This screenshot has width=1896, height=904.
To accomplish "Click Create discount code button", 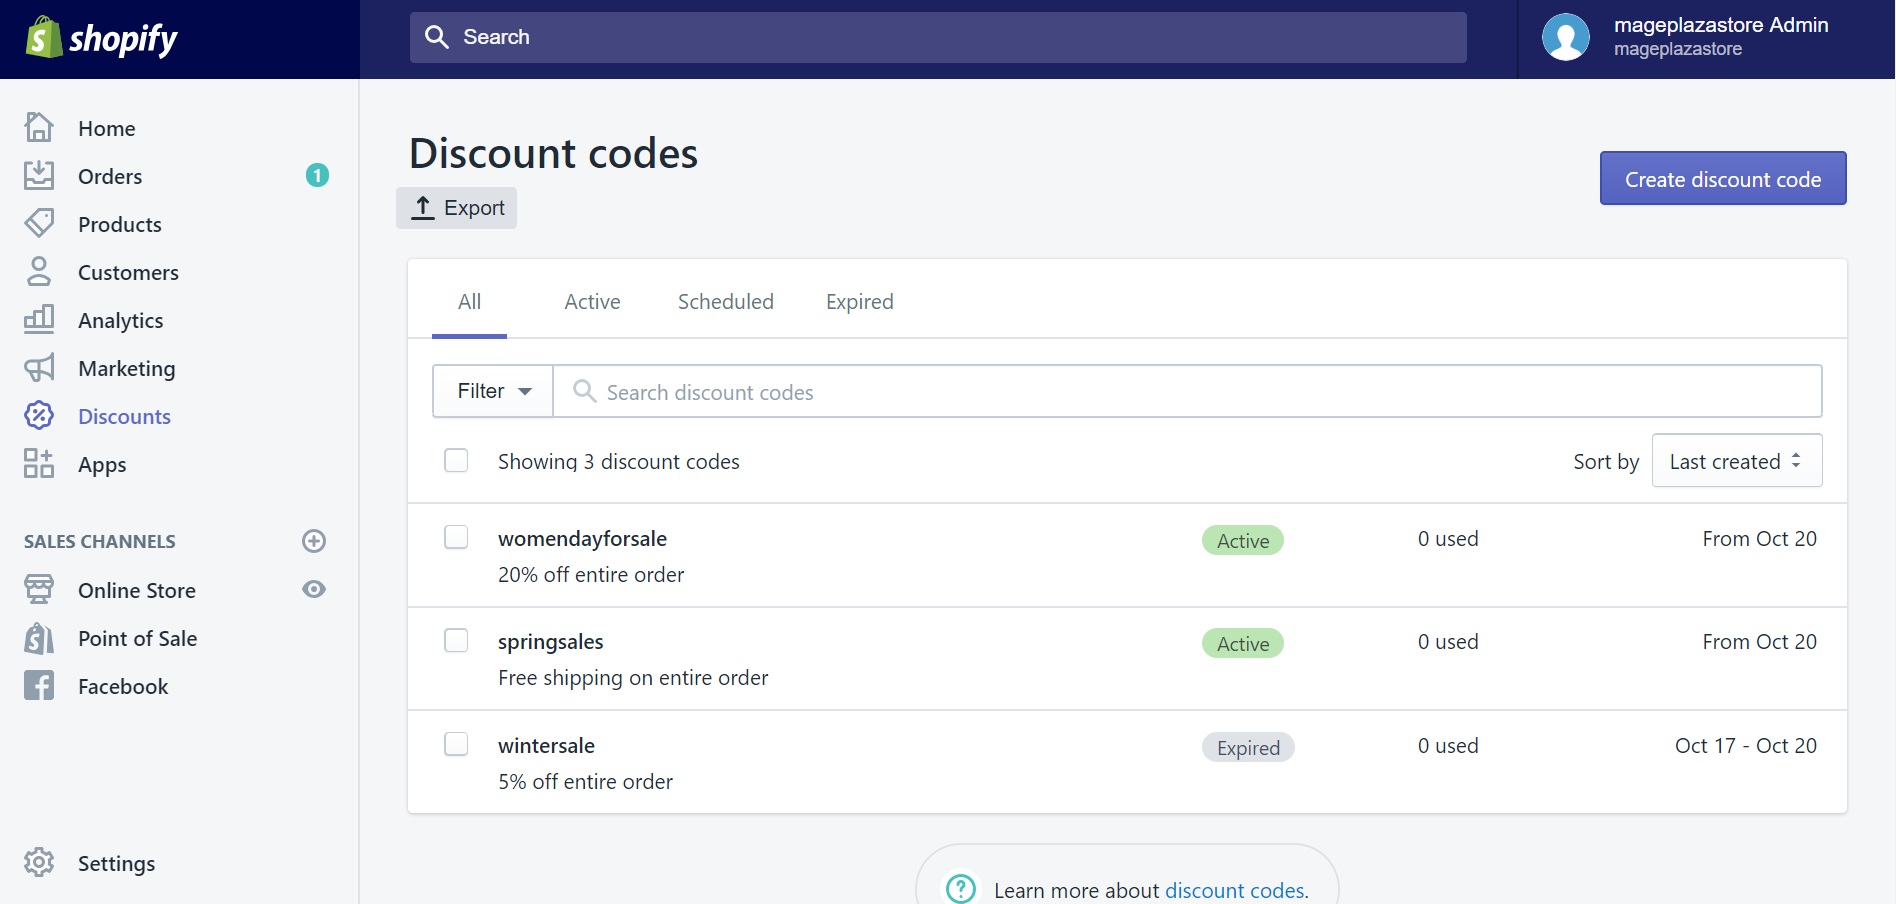I will [x=1723, y=178].
